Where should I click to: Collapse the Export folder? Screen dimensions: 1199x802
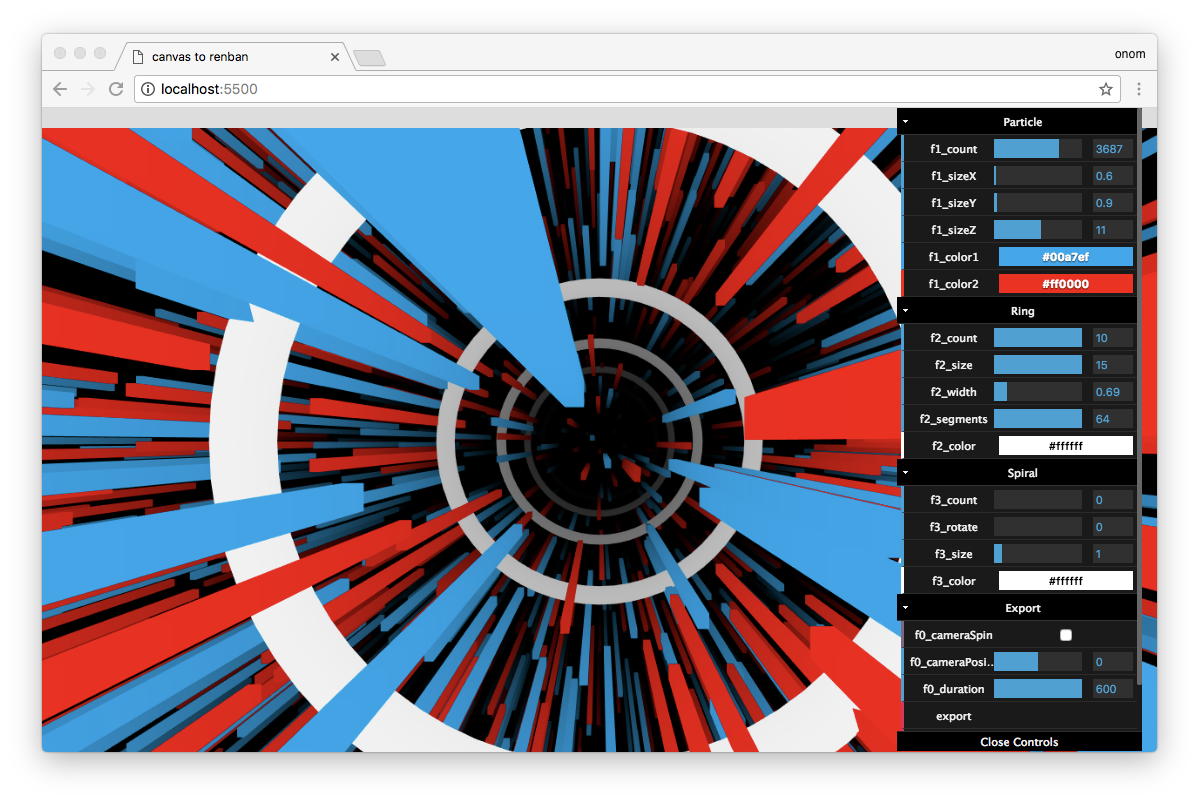tap(1017, 609)
